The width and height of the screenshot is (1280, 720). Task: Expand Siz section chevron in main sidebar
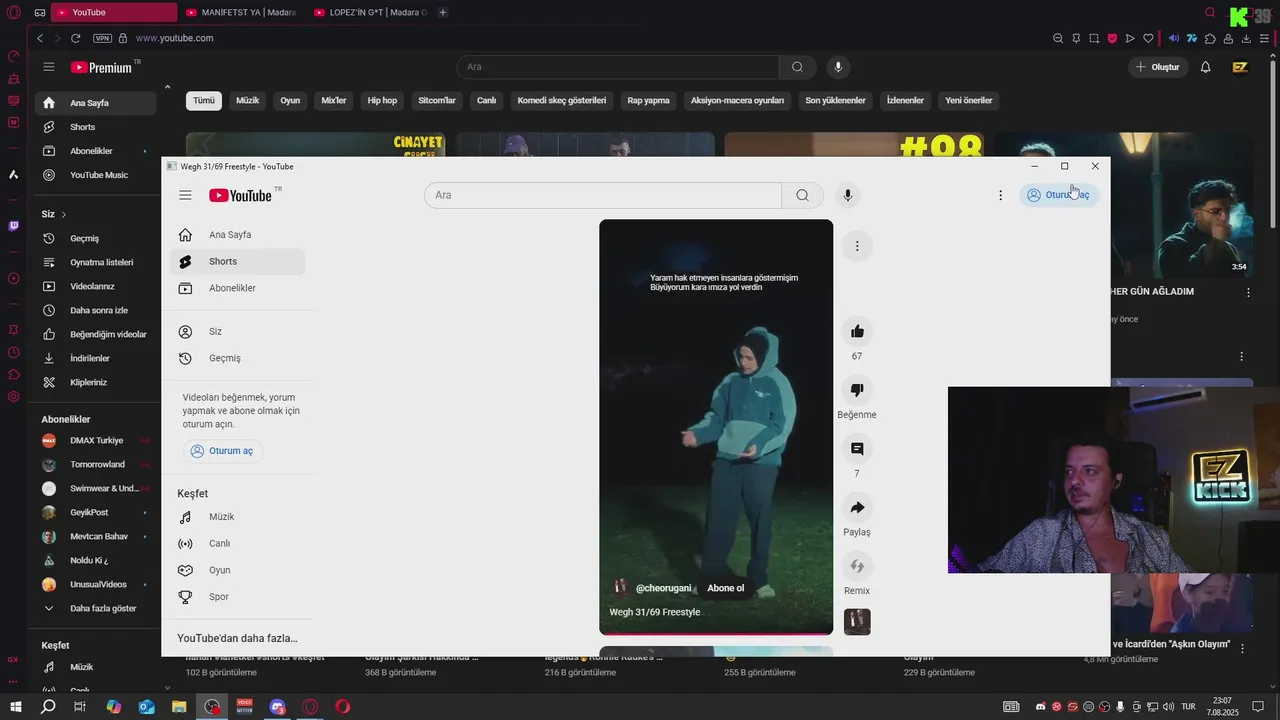(64, 214)
